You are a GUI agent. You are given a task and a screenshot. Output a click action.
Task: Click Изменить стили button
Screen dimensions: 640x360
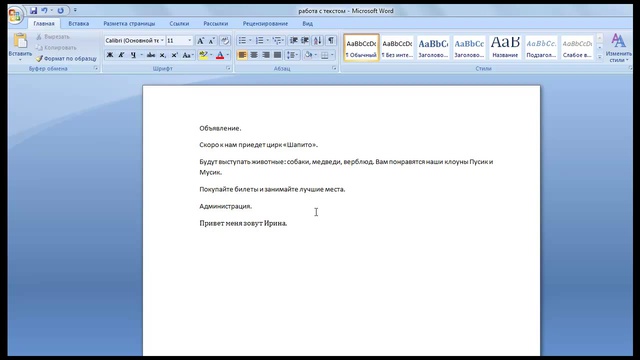(618, 48)
